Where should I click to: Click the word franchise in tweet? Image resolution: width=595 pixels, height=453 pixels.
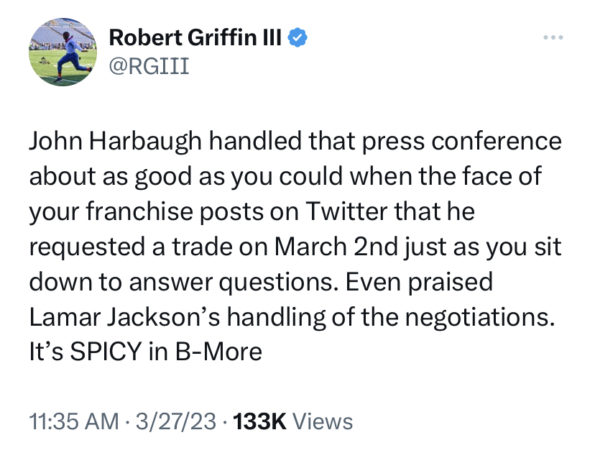tap(139, 211)
